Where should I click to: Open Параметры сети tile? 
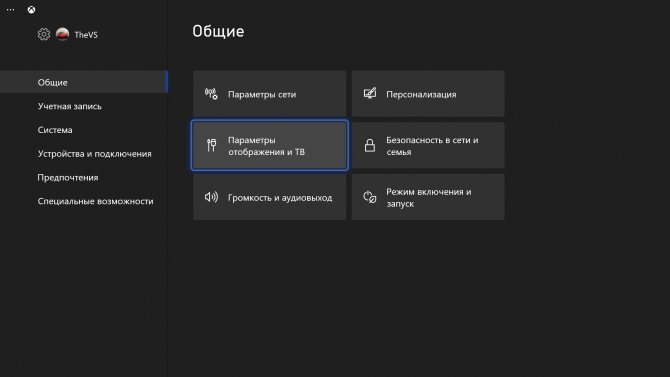(270, 94)
